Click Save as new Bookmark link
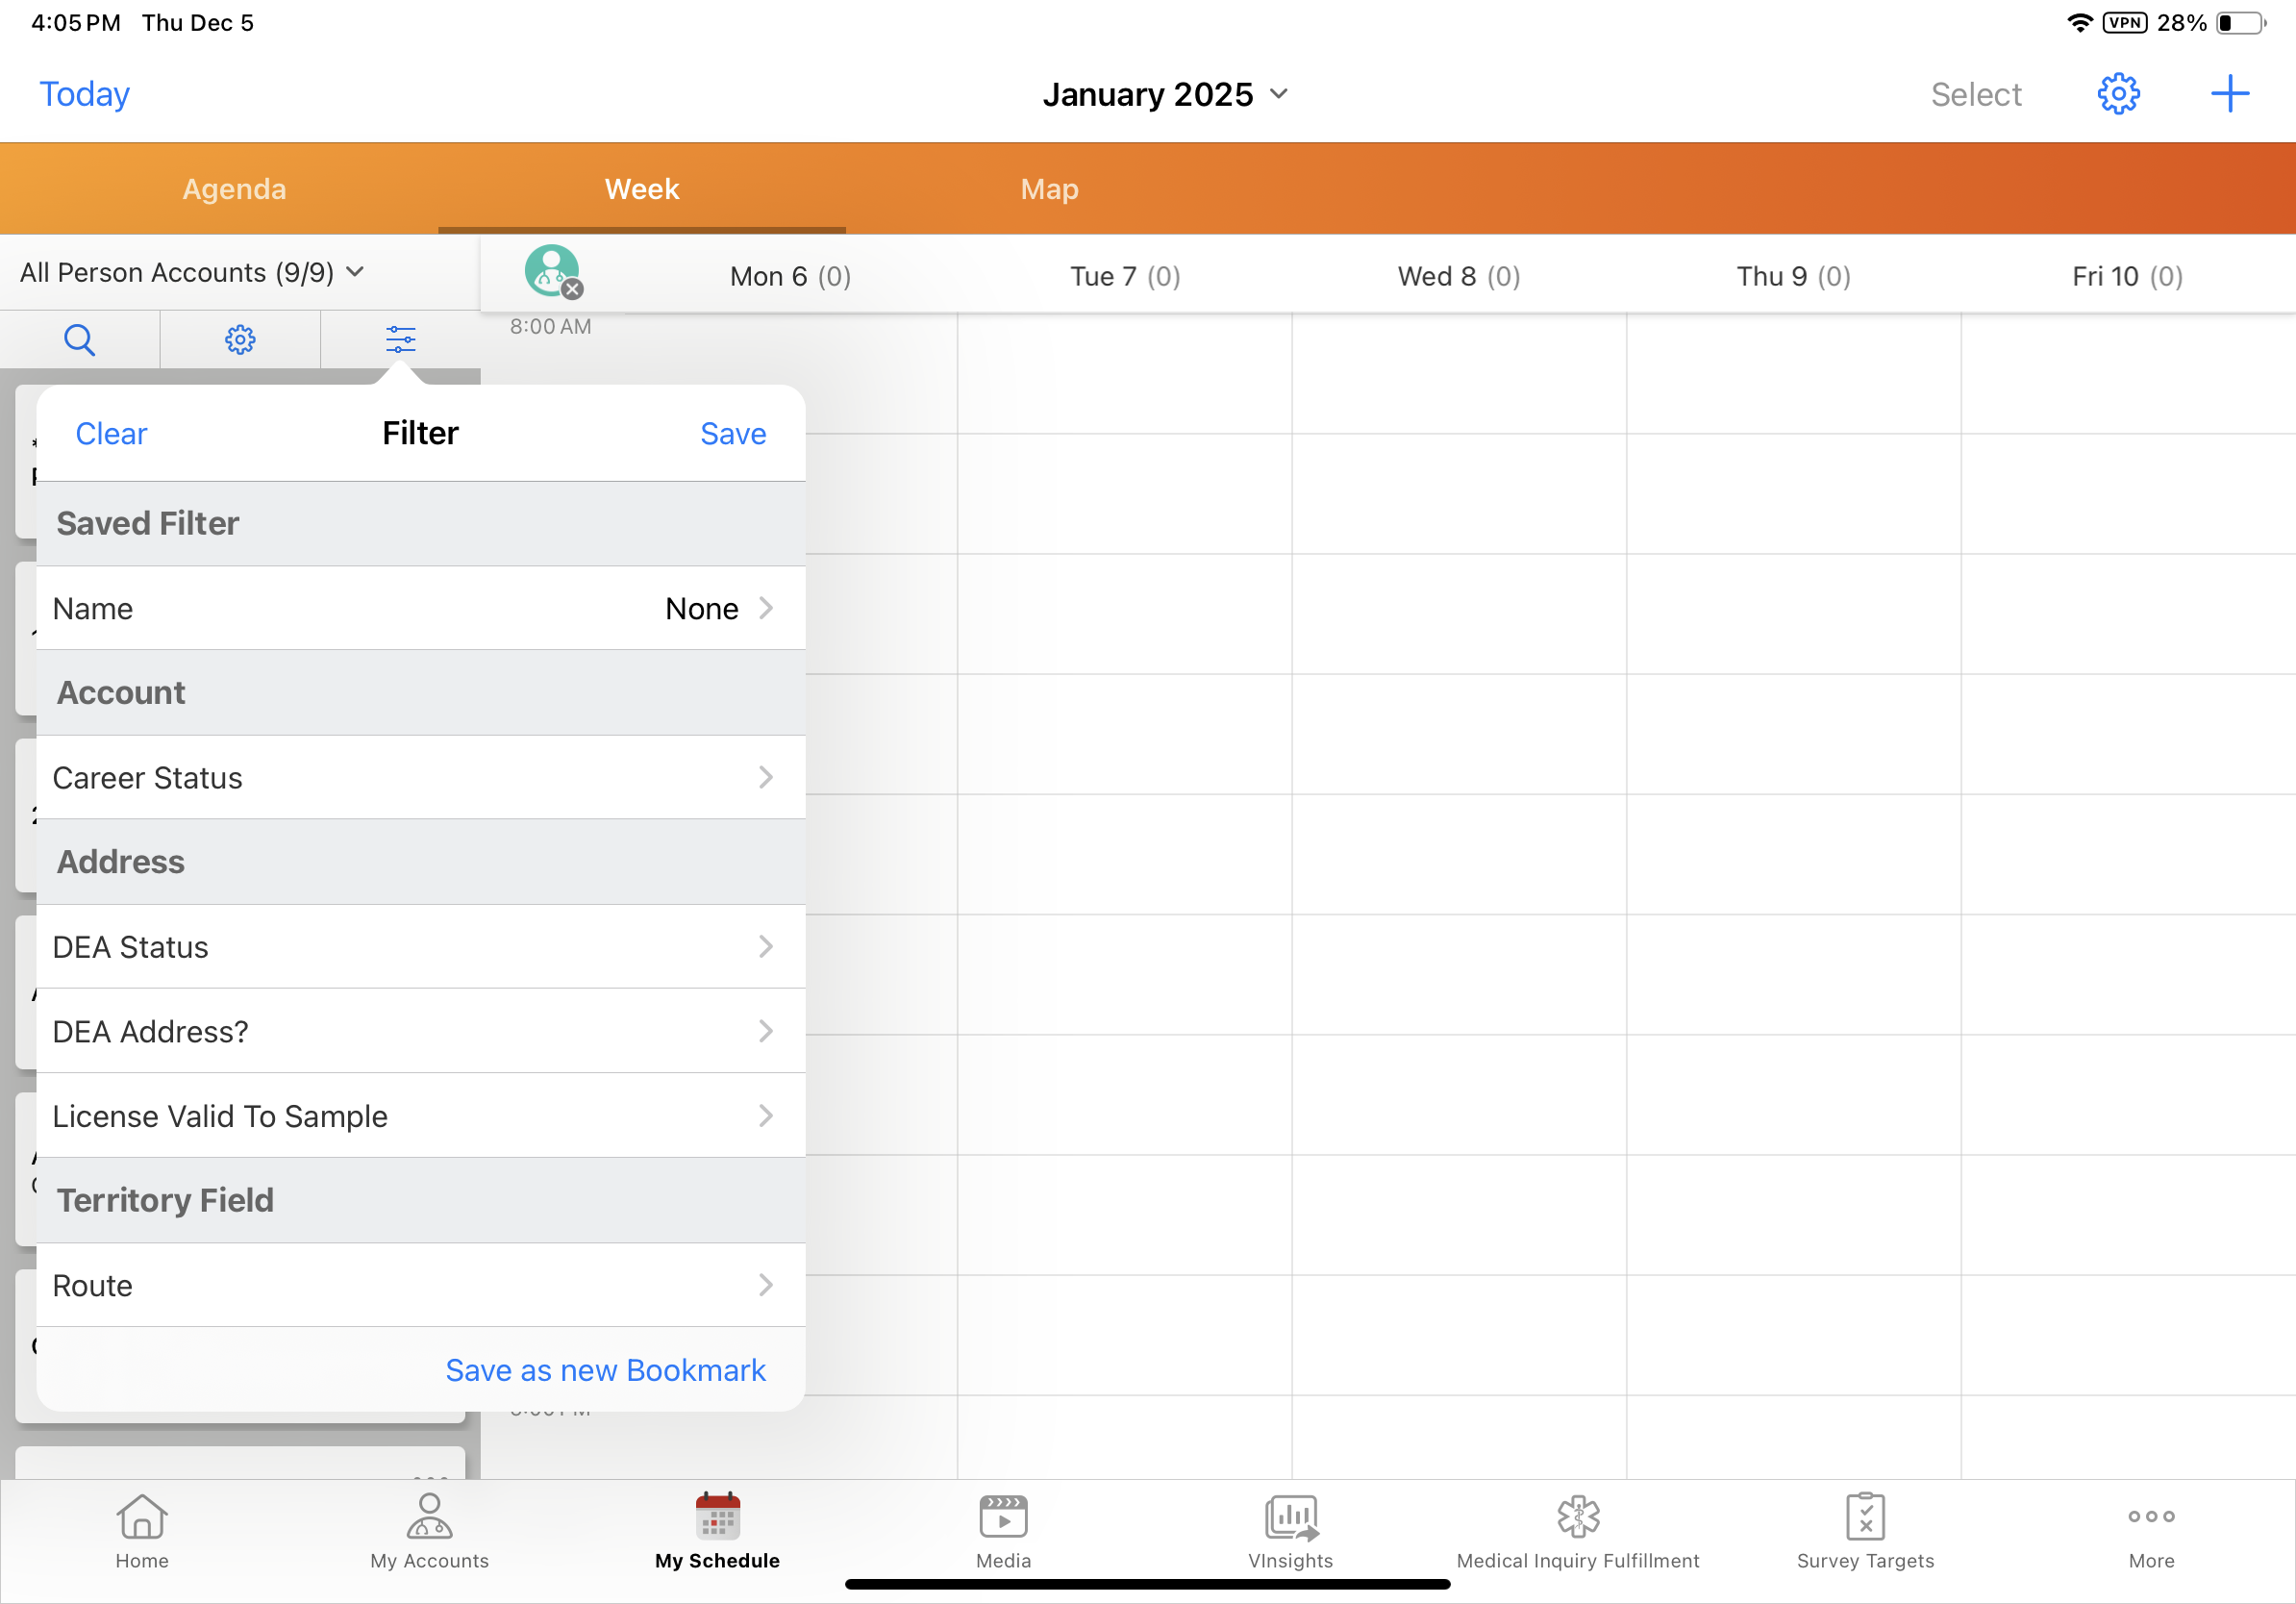The width and height of the screenshot is (2296, 1604). pyautogui.click(x=605, y=1369)
